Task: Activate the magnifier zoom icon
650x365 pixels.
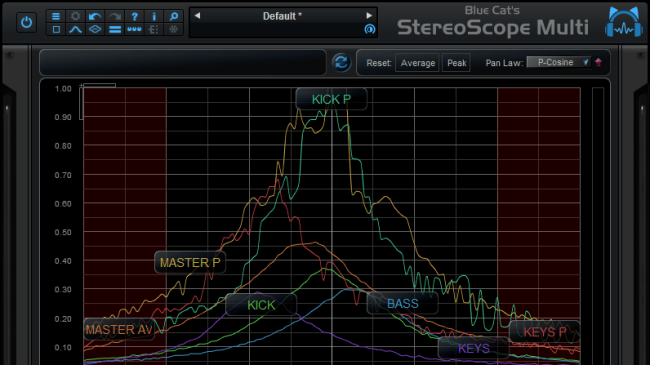Action: [x=174, y=16]
